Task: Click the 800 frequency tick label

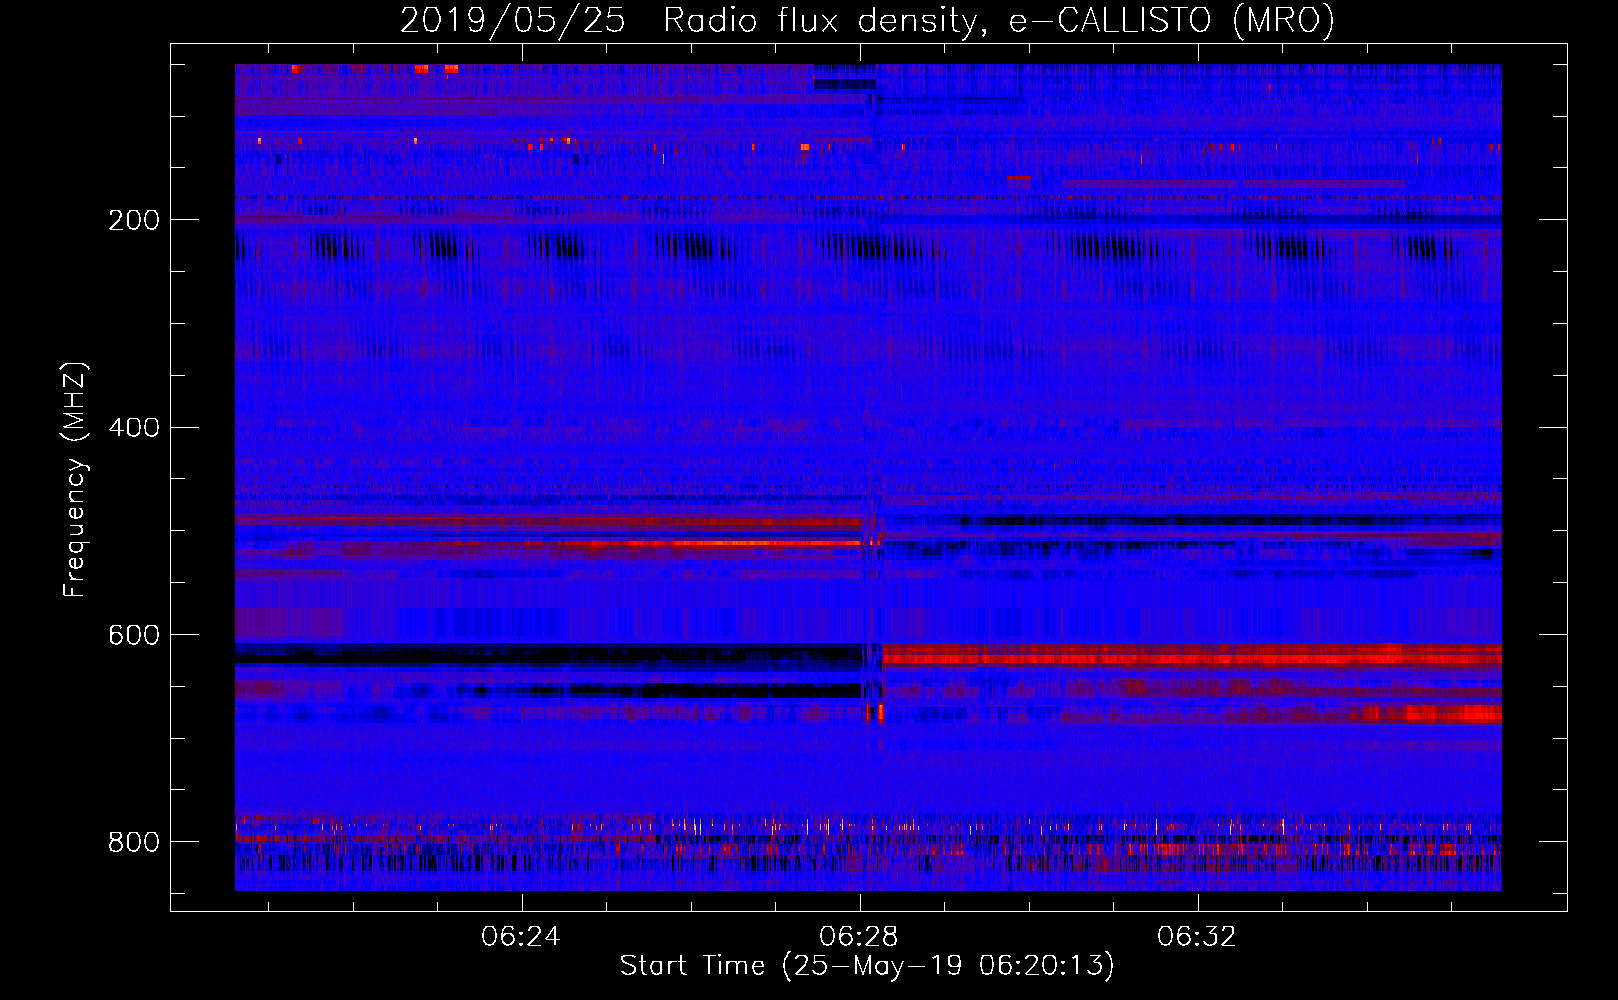Action: [134, 842]
